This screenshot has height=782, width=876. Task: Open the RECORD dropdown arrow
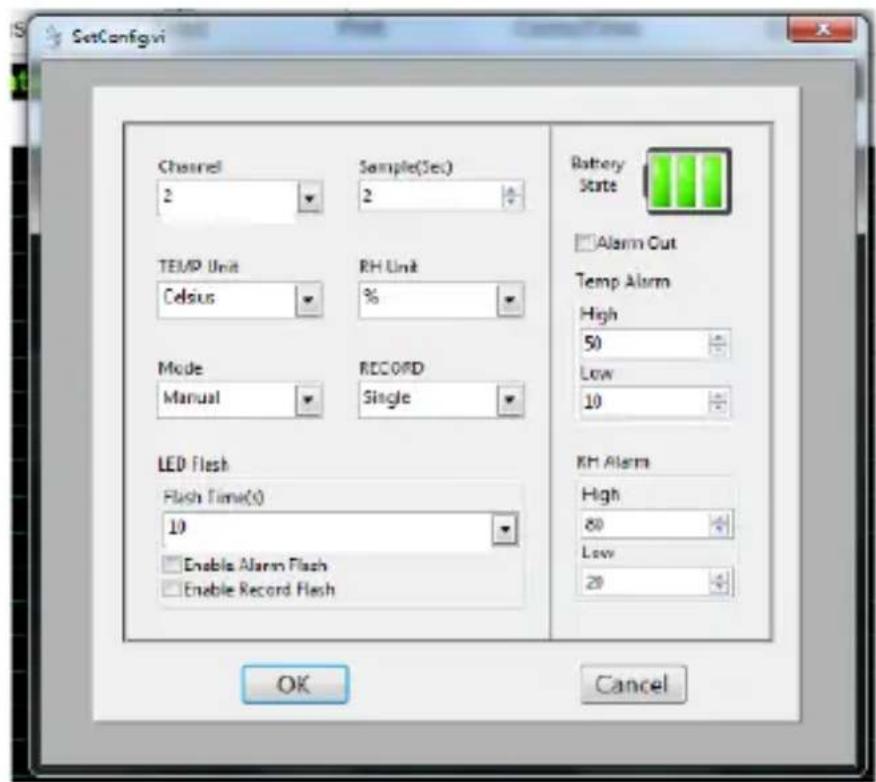(510, 400)
